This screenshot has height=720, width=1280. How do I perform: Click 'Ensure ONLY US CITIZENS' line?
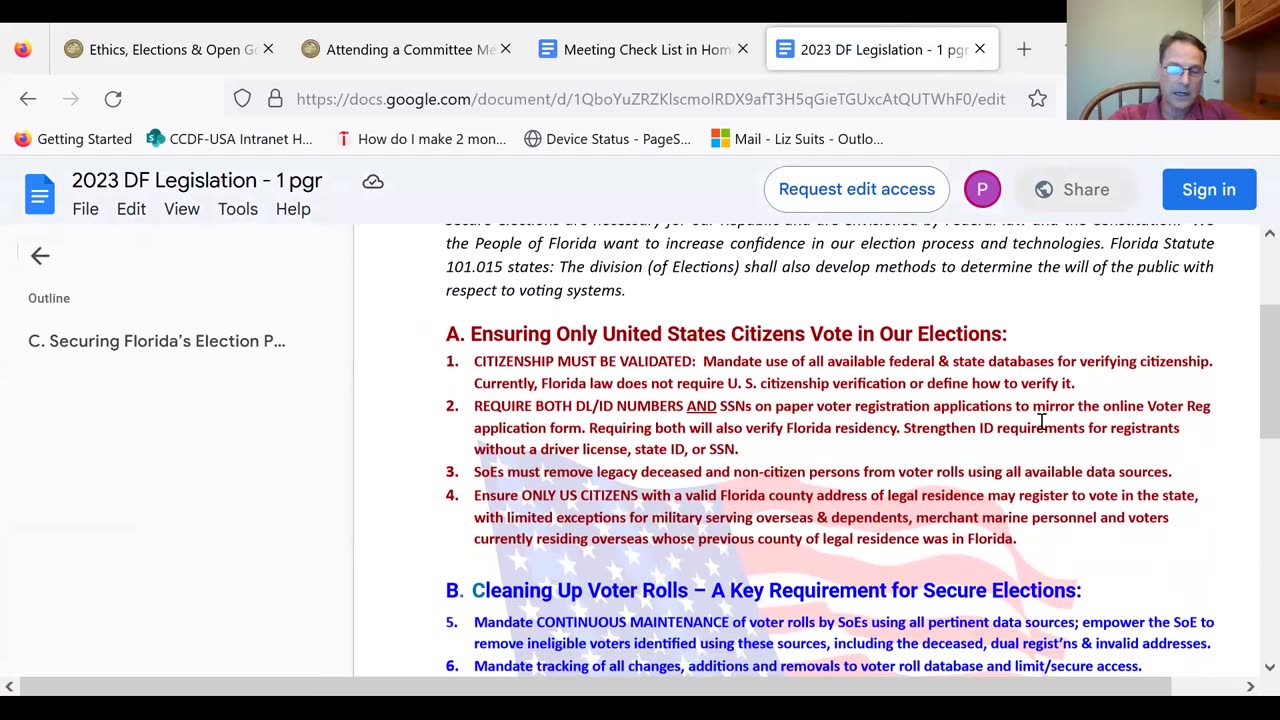click(x=835, y=495)
